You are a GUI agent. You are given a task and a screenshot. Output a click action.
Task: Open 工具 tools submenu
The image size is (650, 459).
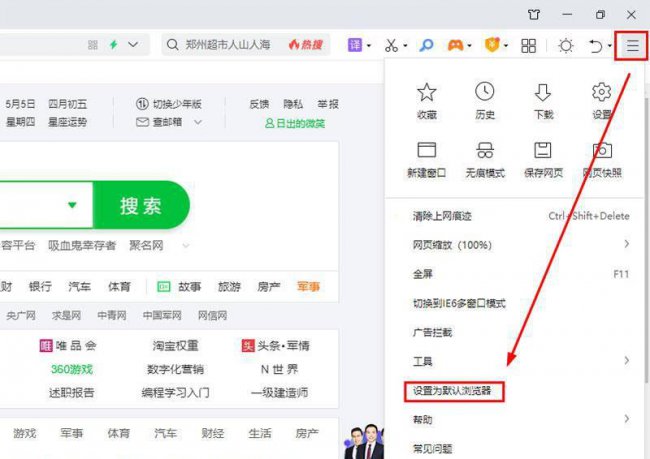[x=515, y=361]
